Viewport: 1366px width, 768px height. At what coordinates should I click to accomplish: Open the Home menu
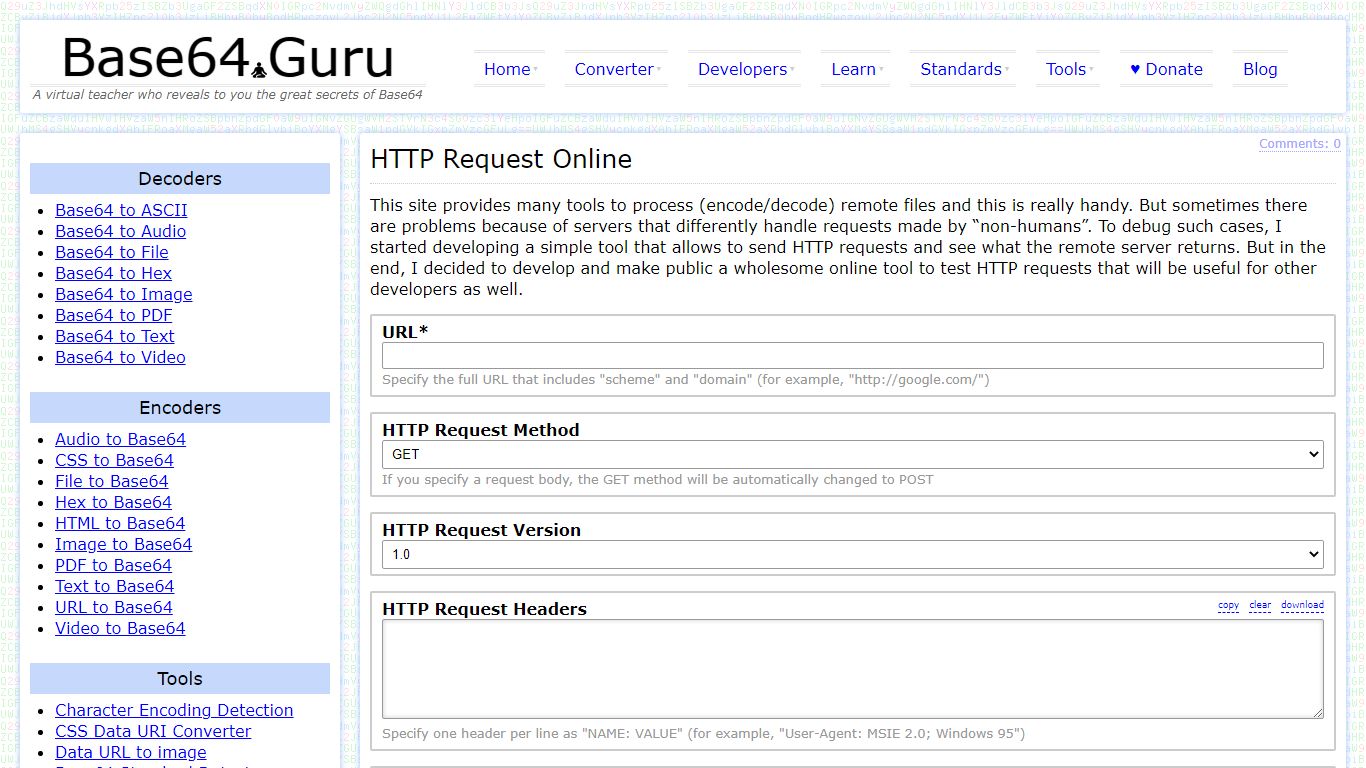click(x=509, y=69)
